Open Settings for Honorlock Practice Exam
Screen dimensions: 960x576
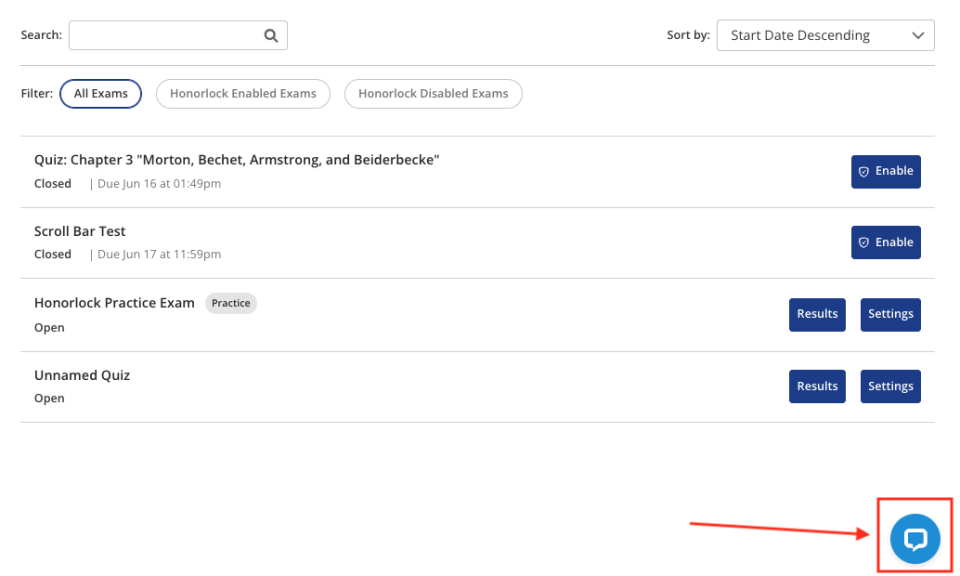coord(890,315)
